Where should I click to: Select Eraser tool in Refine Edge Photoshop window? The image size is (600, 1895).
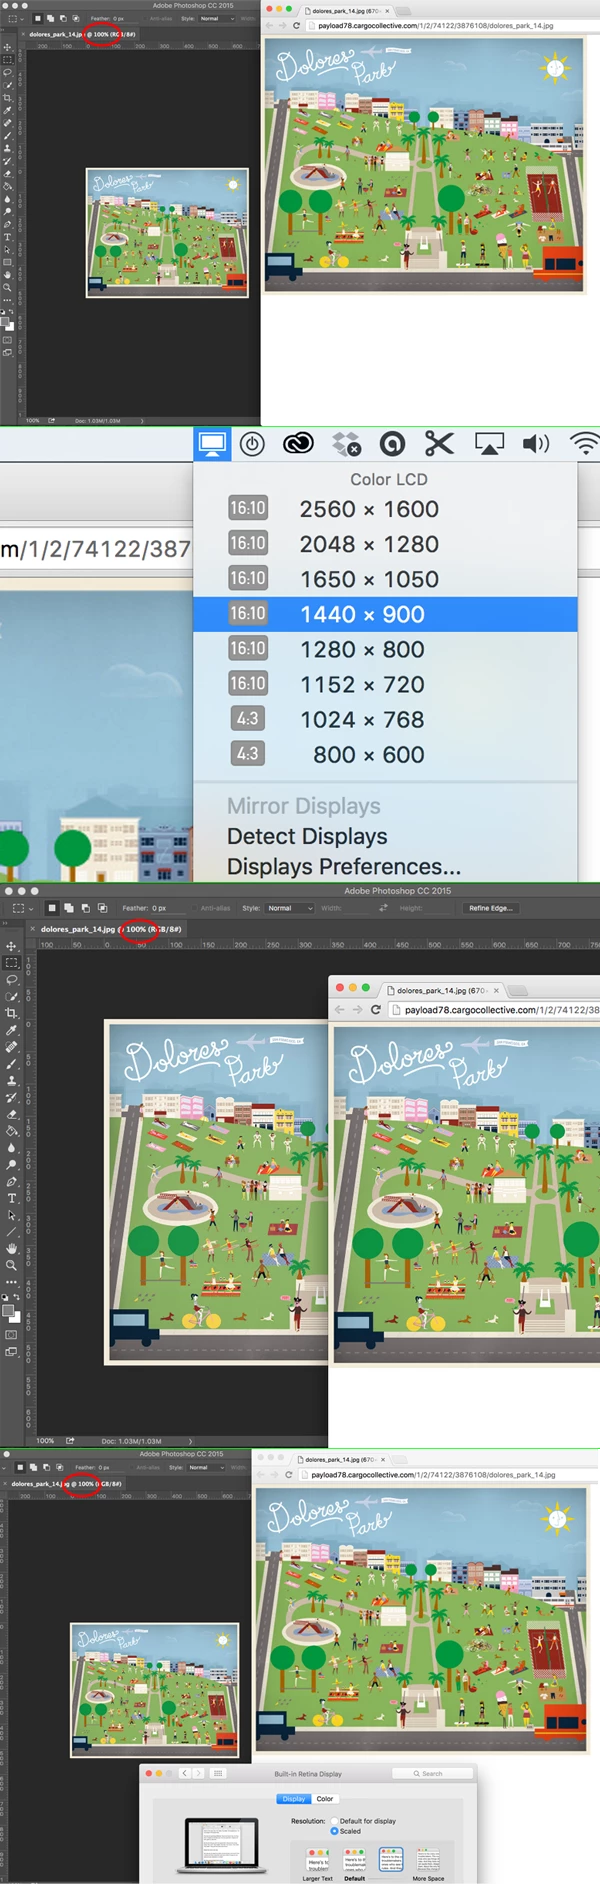point(11,1115)
